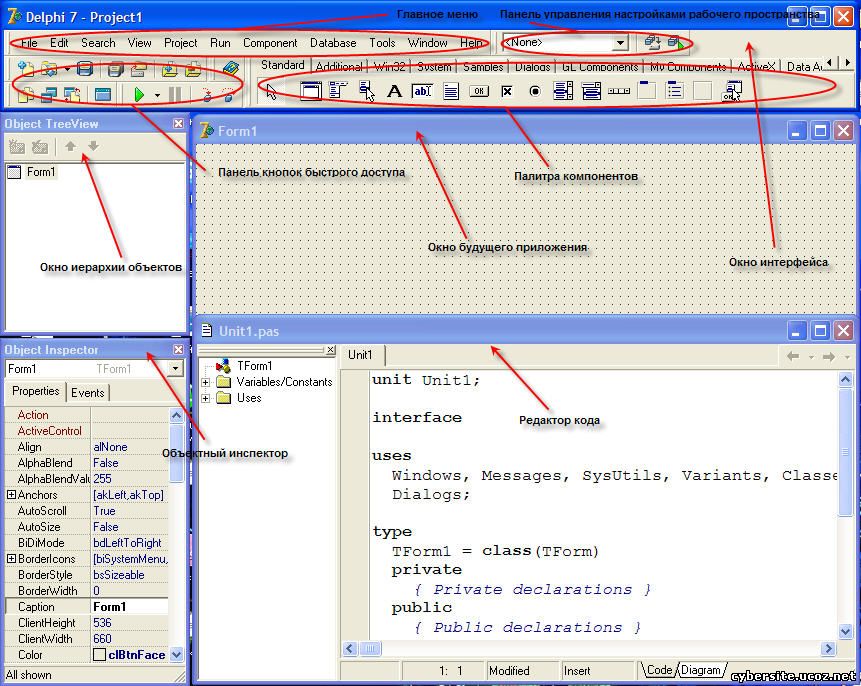Open dropdown arrow next to Open icon
861x686 pixels.
(x=67, y=69)
